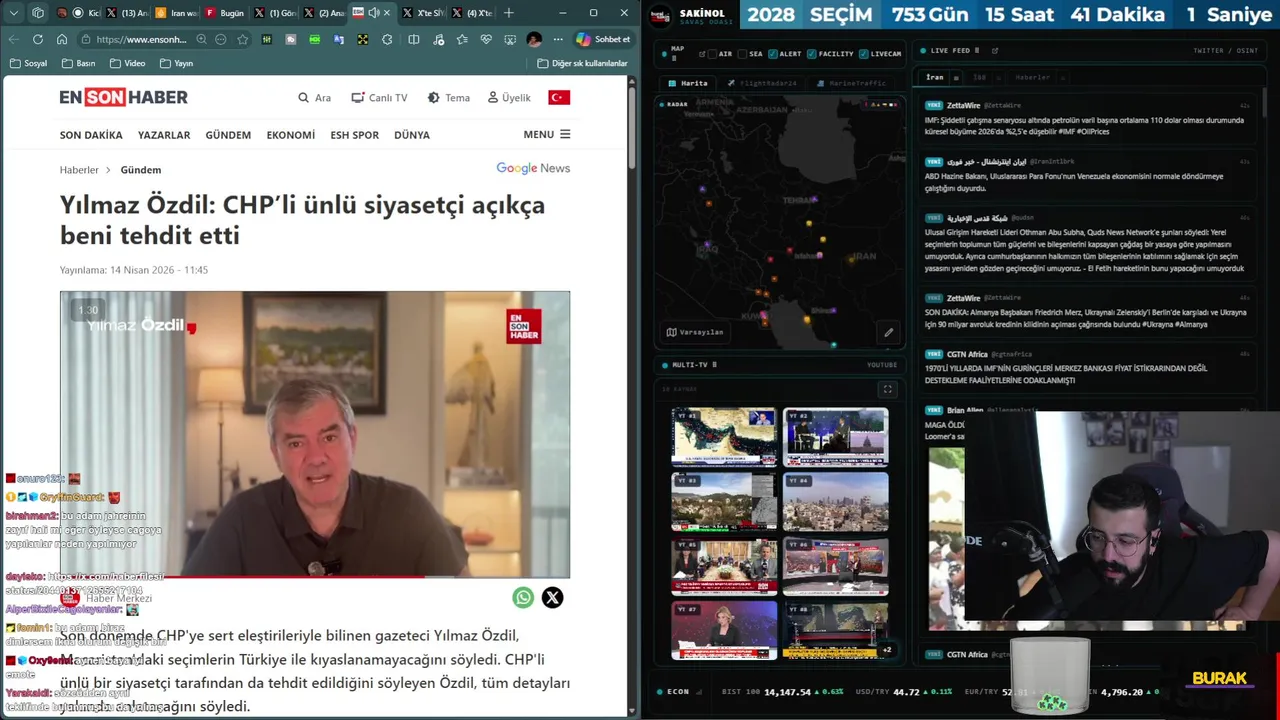The width and height of the screenshot is (1280, 720).
Task: Open browser settings and more menu
Action: [558, 39]
